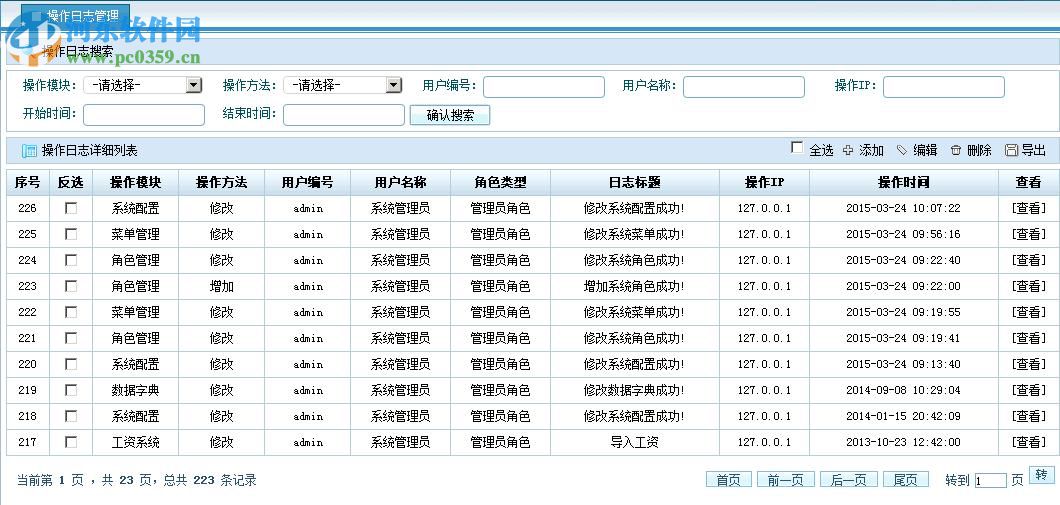Screen dimensions: 1060x505
Task: Open 查看 link for row 217
Action: tap(1028, 442)
